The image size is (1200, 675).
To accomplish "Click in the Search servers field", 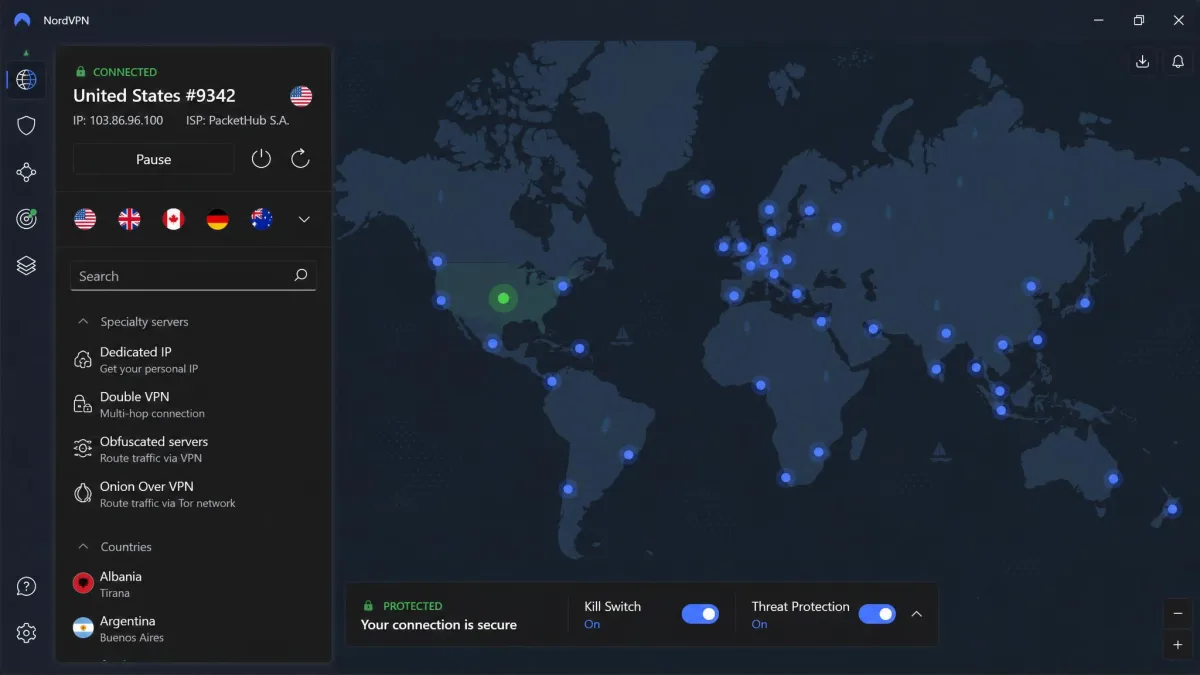I will pos(193,276).
